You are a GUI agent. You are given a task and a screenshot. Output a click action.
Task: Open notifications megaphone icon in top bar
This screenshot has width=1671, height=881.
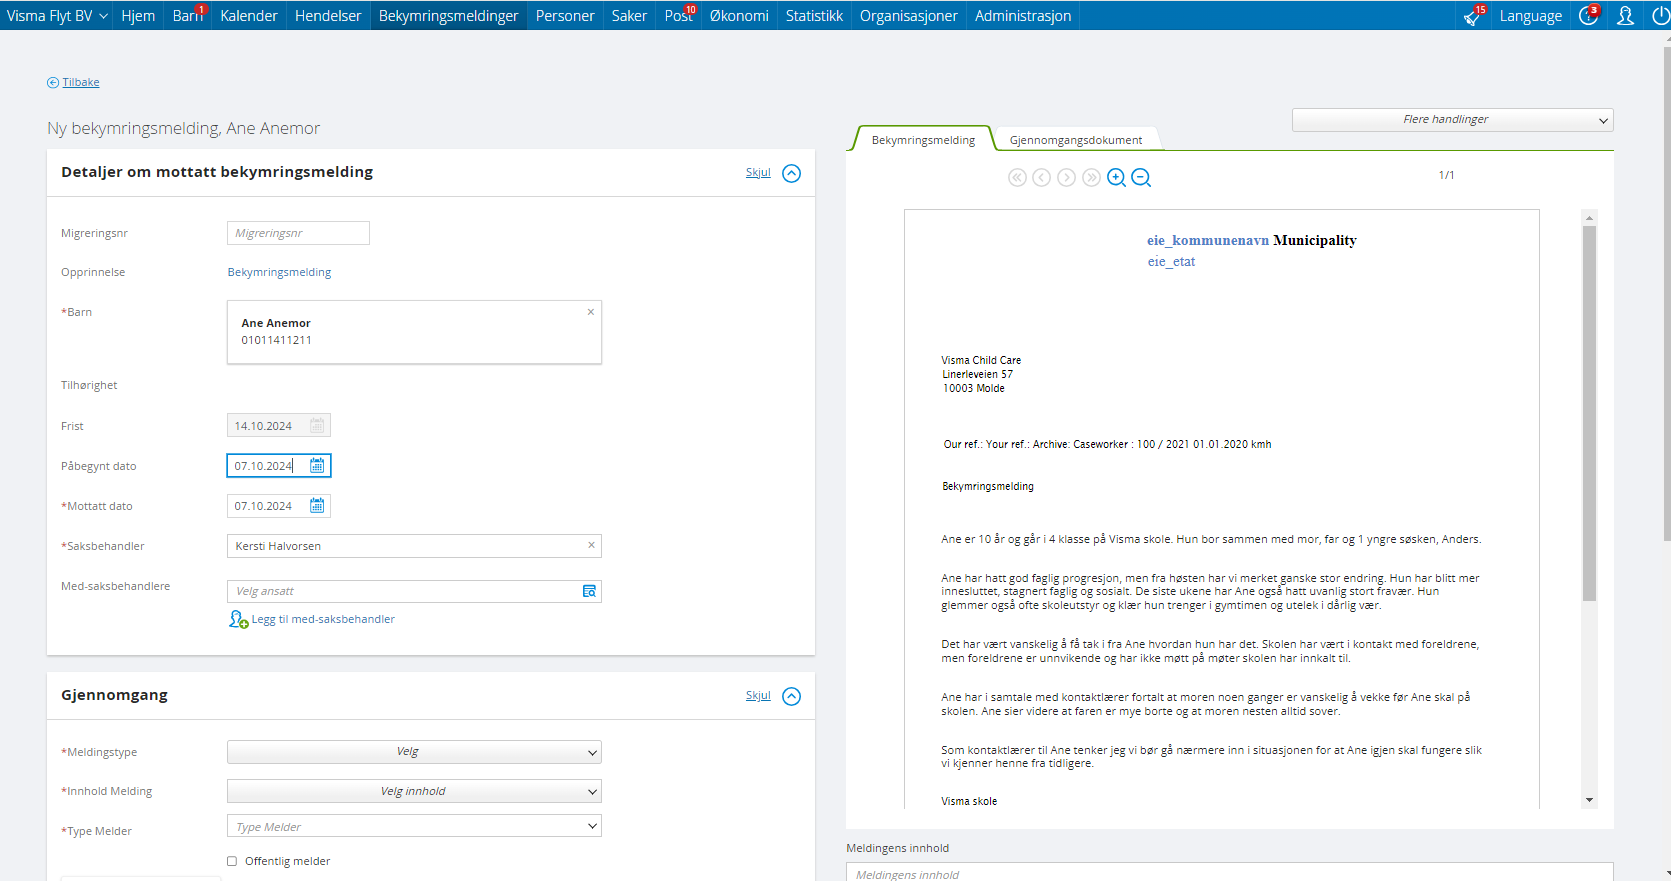tap(1472, 16)
